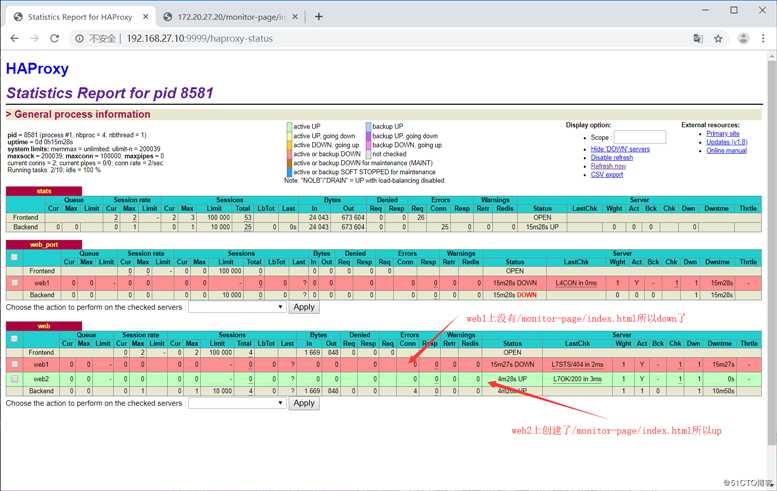Open the Chrome profile avatar
The image size is (777, 491).
743,38
